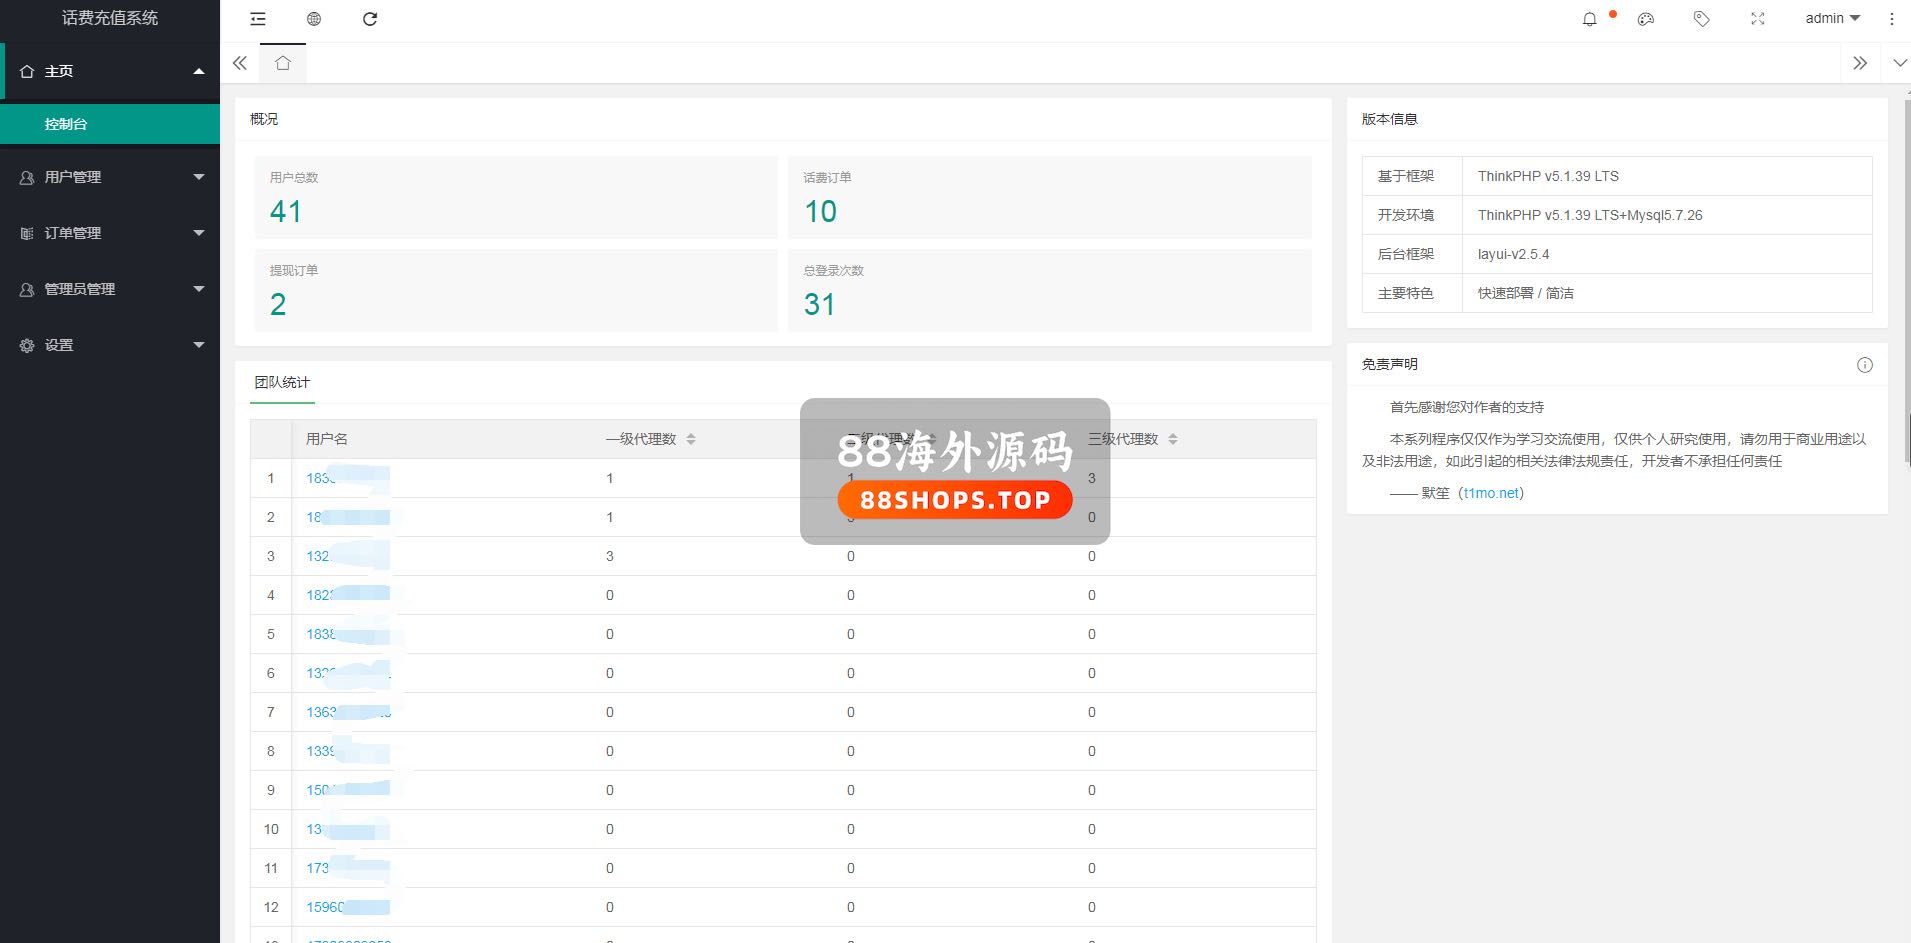1911x943 pixels.
Task: Open the theme palette icon
Action: coord(1646,19)
